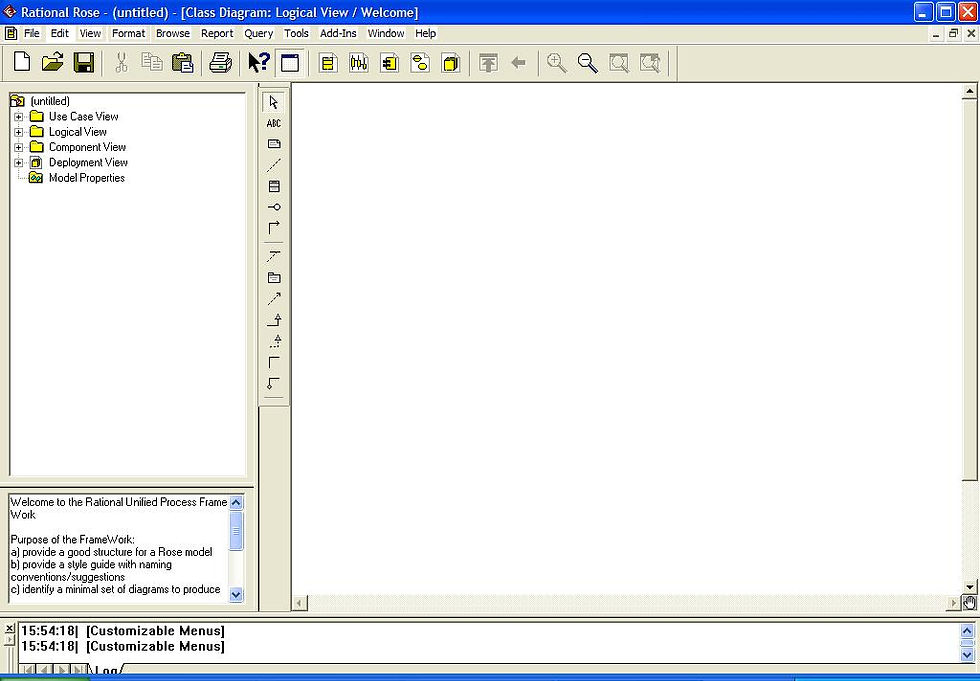Viewport: 980px width, 681px height.
Task: Click the Log tab at the bottom
Action: [106, 672]
